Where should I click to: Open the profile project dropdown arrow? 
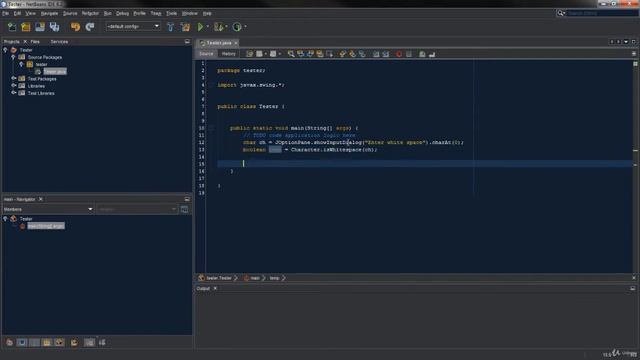pyautogui.click(x=245, y=27)
